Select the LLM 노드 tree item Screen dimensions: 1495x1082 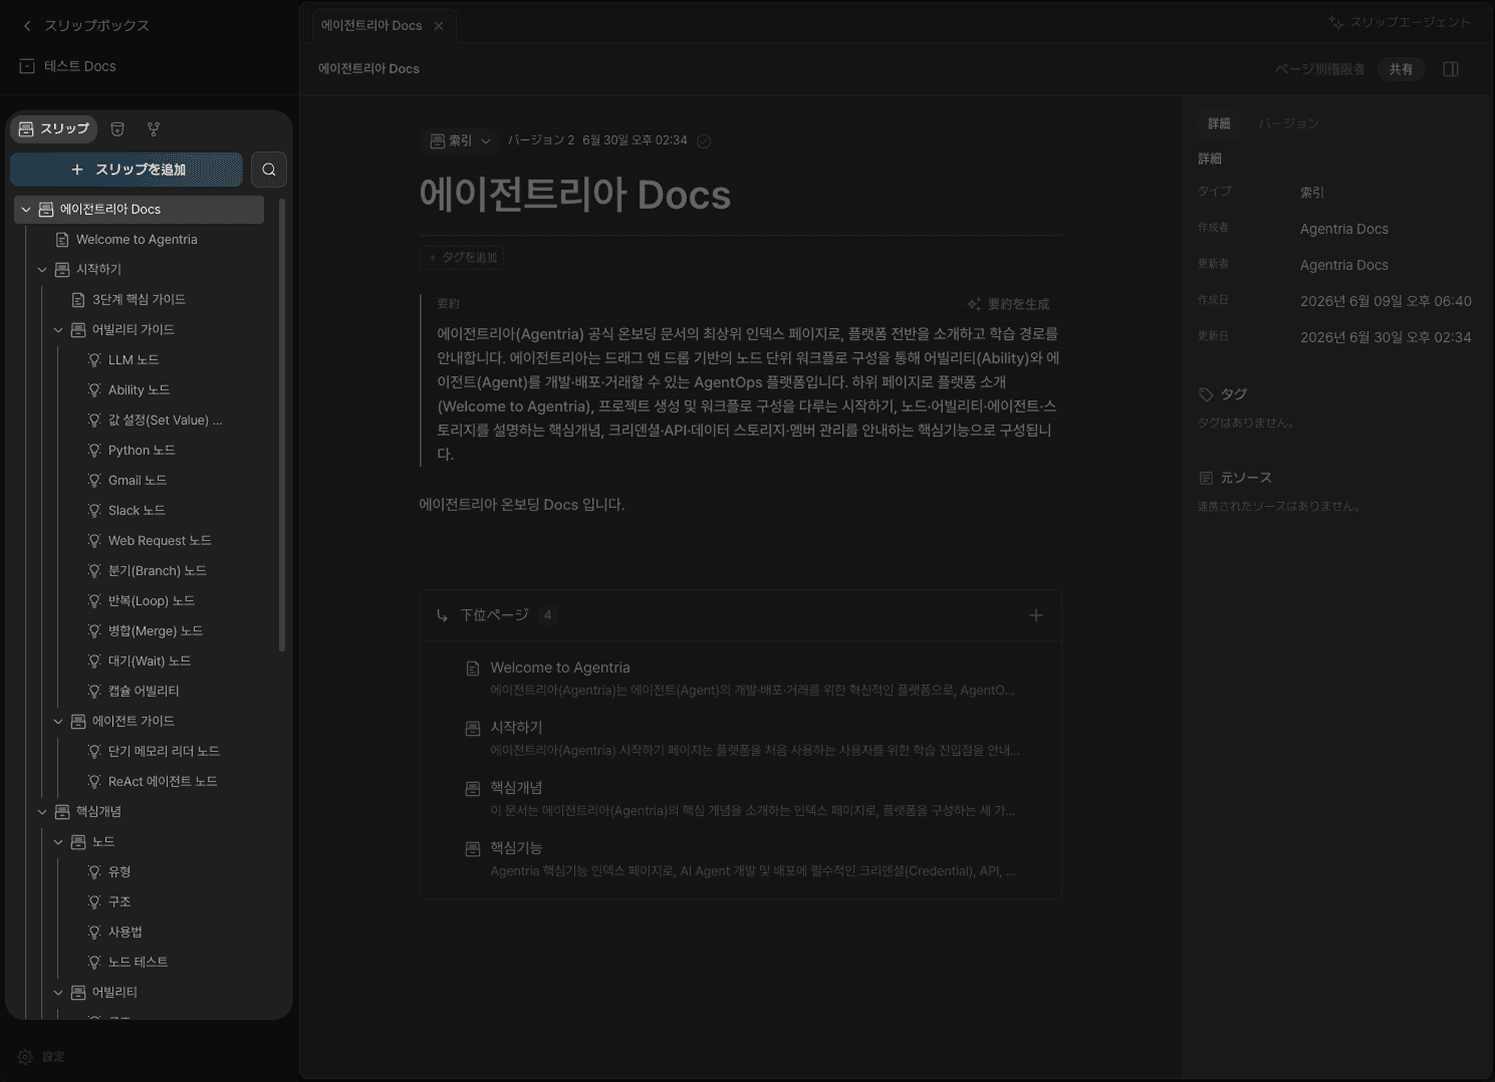(133, 360)
